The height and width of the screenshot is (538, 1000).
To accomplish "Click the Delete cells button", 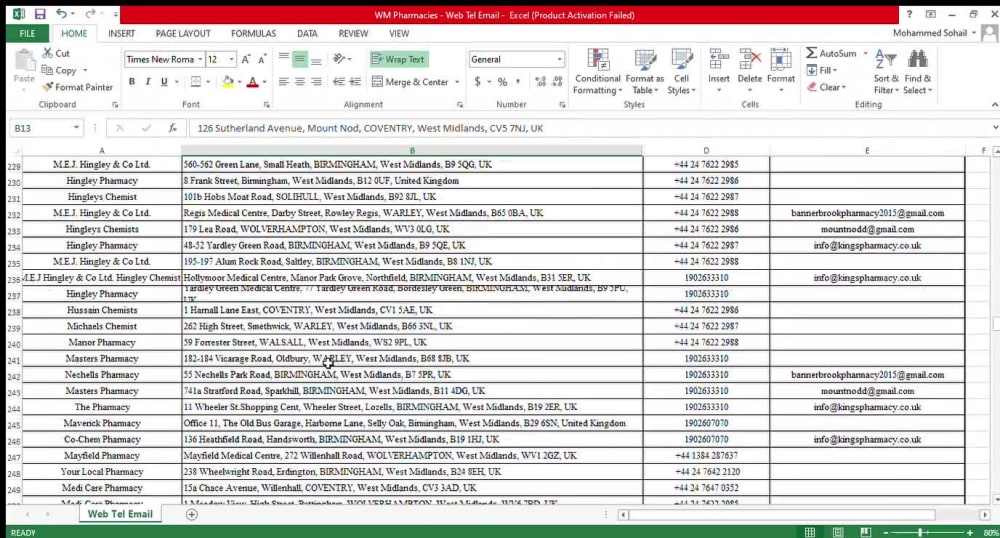I will pyautogui.click(x=749, y=71).
